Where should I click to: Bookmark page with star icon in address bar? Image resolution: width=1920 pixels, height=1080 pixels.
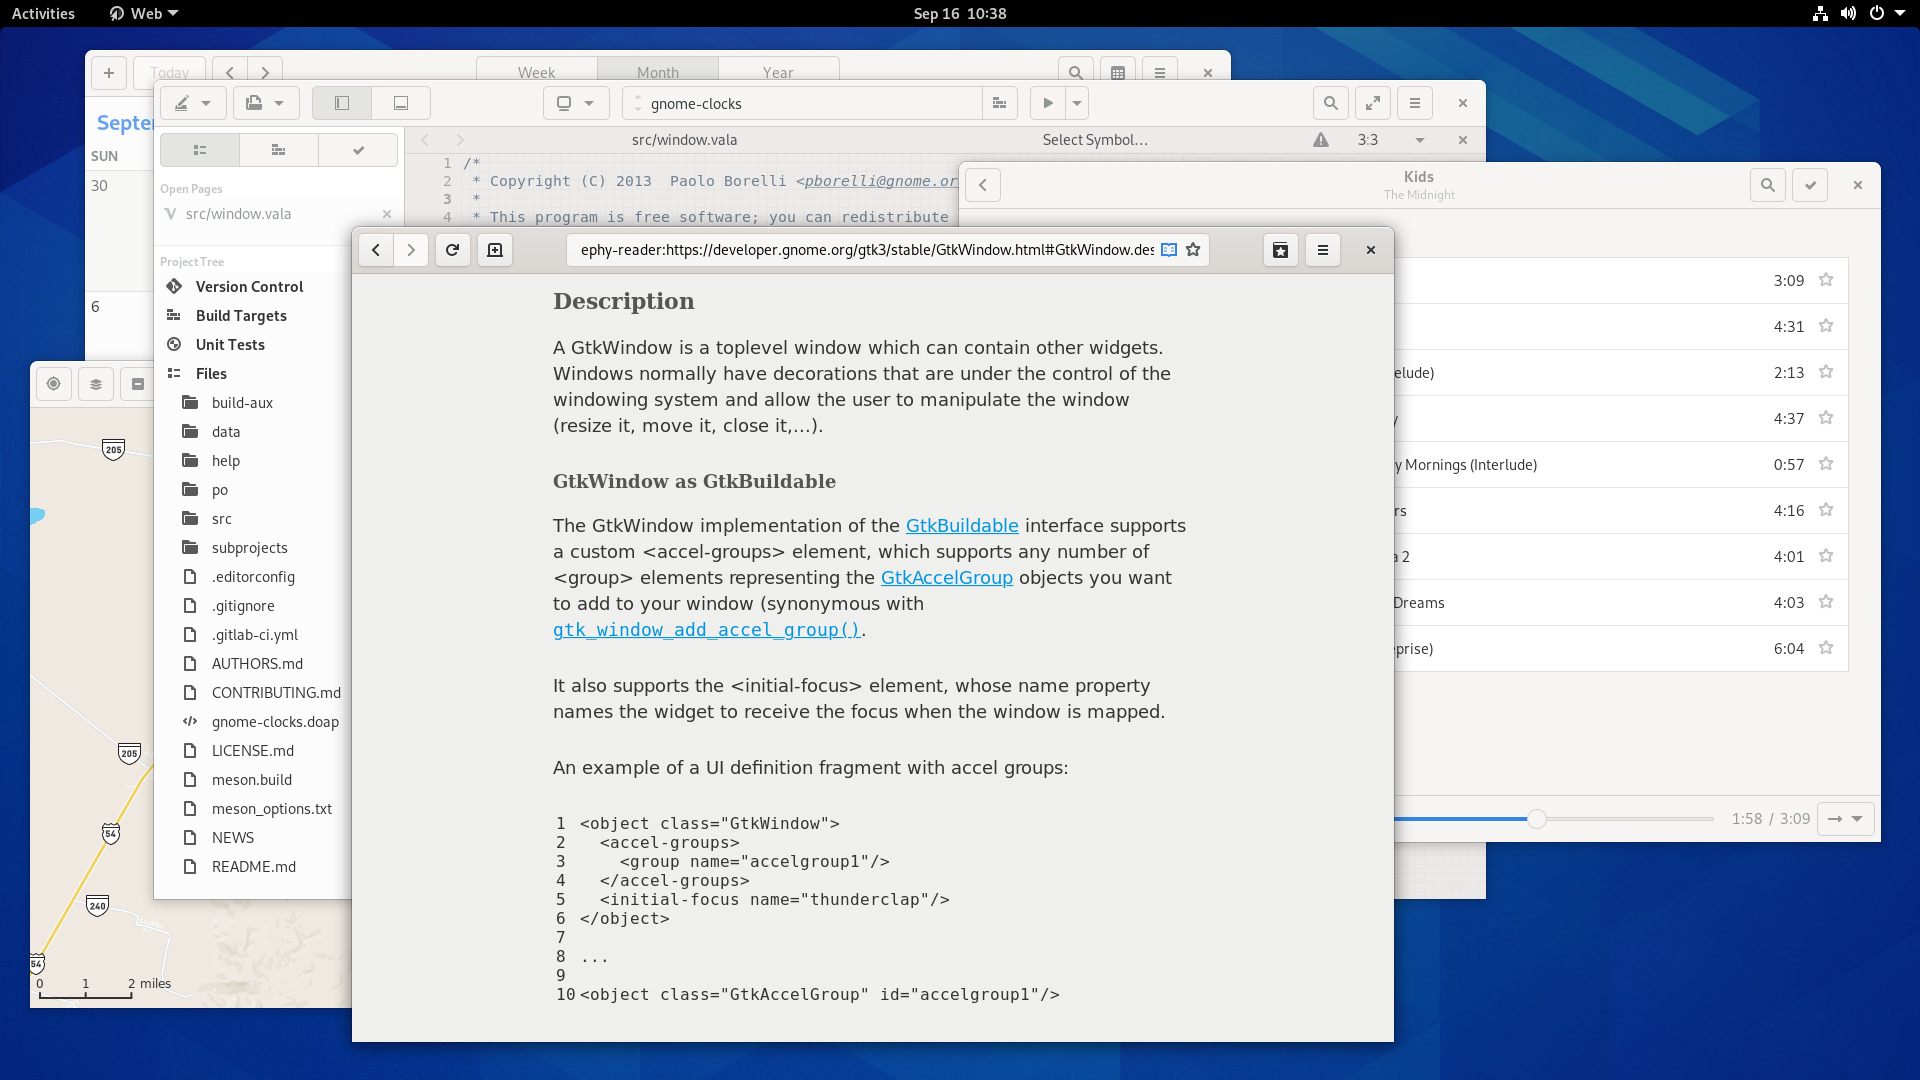pyautogui.click(x=1193, y=250)
